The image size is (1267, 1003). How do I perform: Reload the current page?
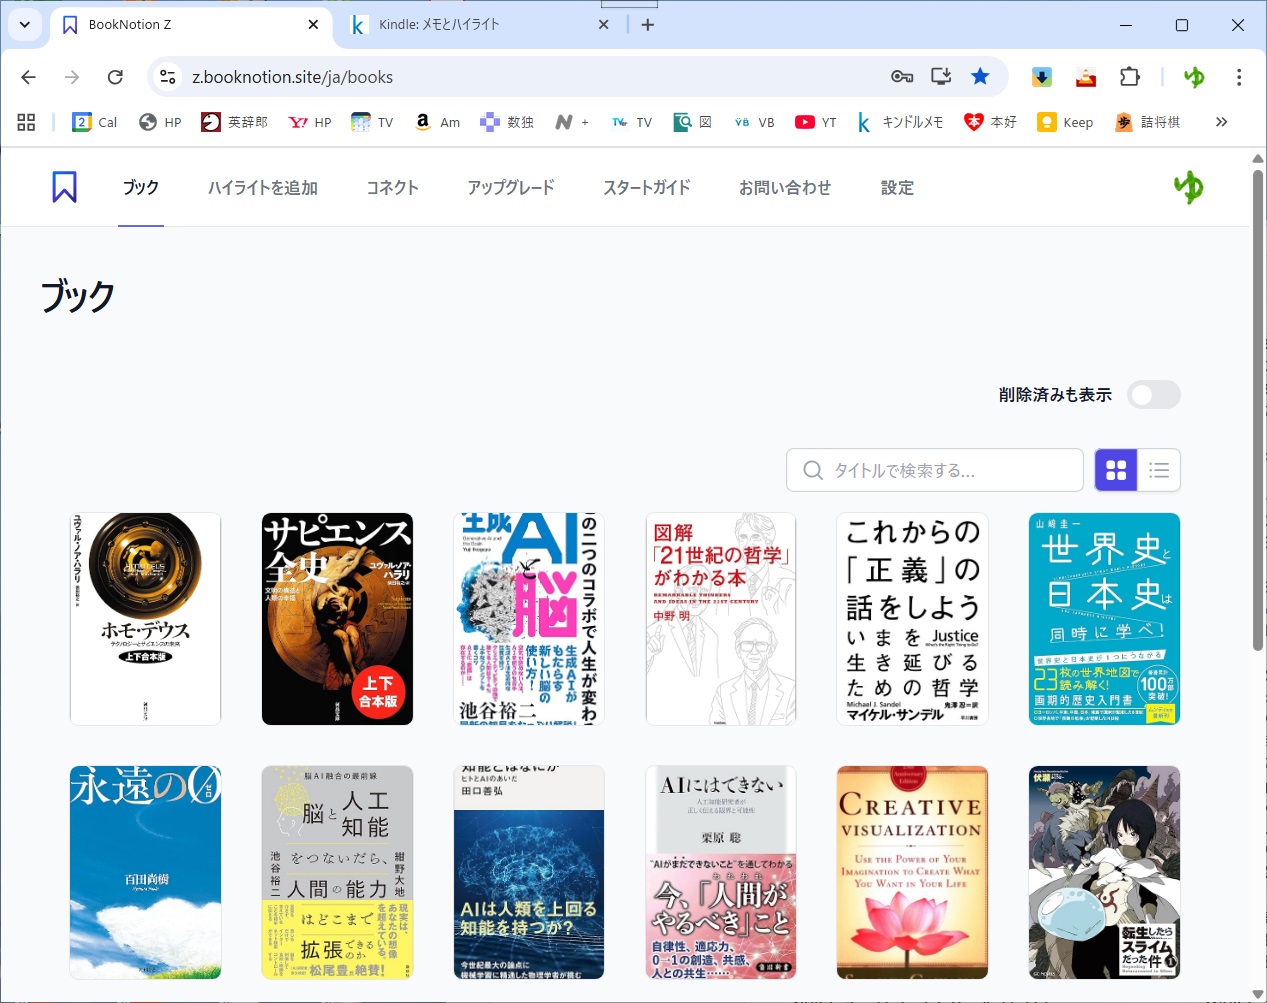pyautogui.click(x=115, y=77)
